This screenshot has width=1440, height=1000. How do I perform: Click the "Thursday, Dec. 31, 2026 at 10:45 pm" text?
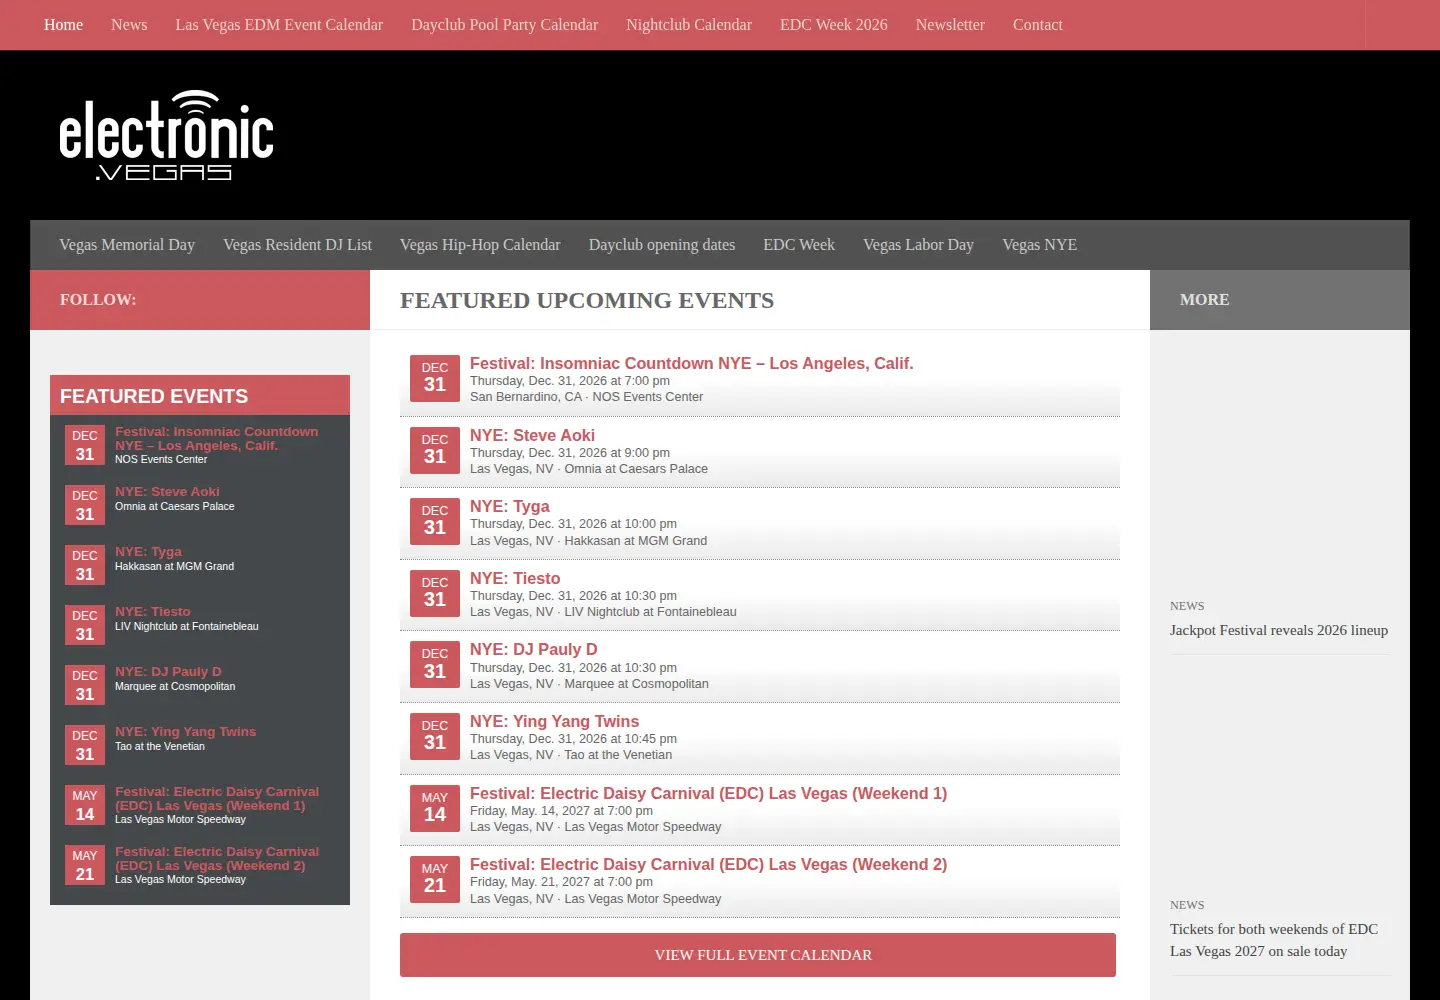(x=573, y=739)
